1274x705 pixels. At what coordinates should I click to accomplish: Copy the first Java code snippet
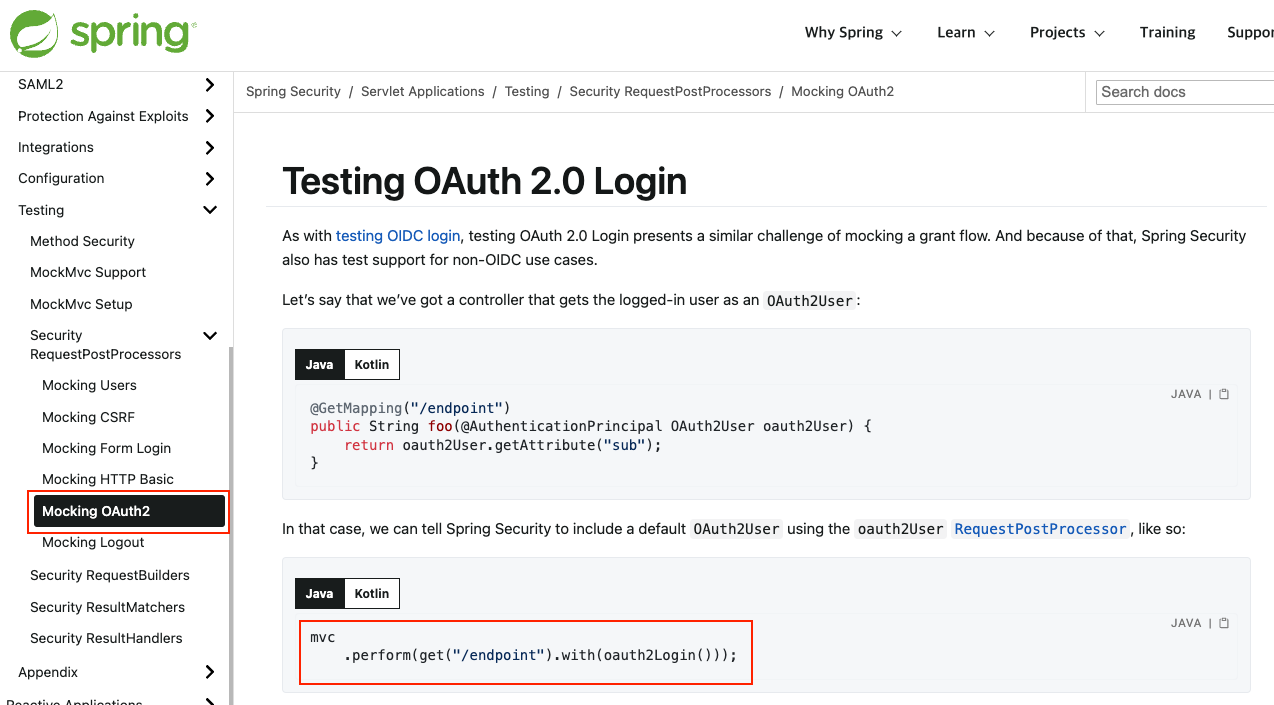click(x=1224, y=394)
